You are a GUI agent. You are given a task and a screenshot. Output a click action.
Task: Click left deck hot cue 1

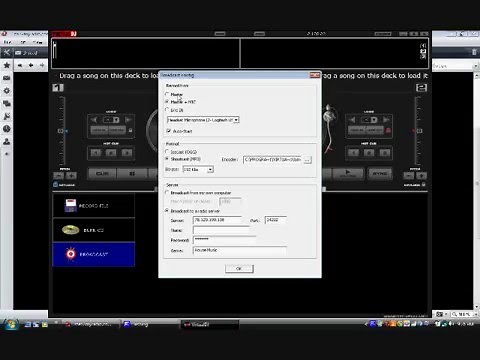(96, 153)
